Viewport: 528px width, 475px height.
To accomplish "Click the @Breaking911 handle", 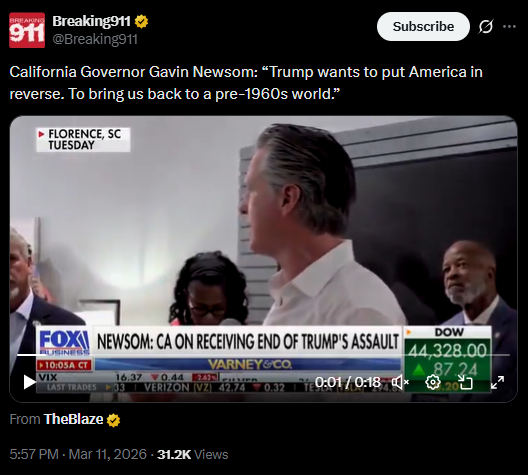I will tap(95, 39).
